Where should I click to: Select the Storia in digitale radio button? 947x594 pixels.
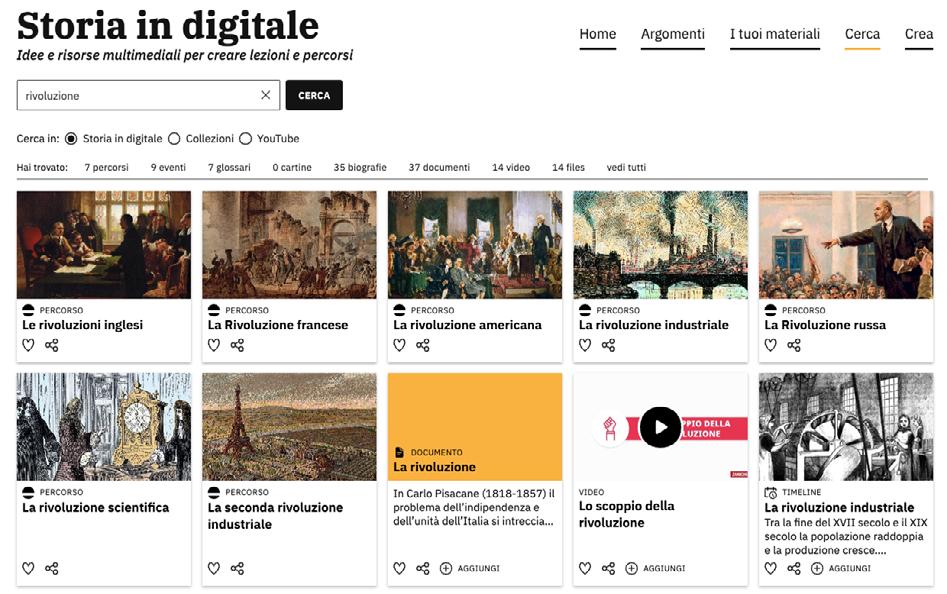pyautogui.click(x=71, y=138)
